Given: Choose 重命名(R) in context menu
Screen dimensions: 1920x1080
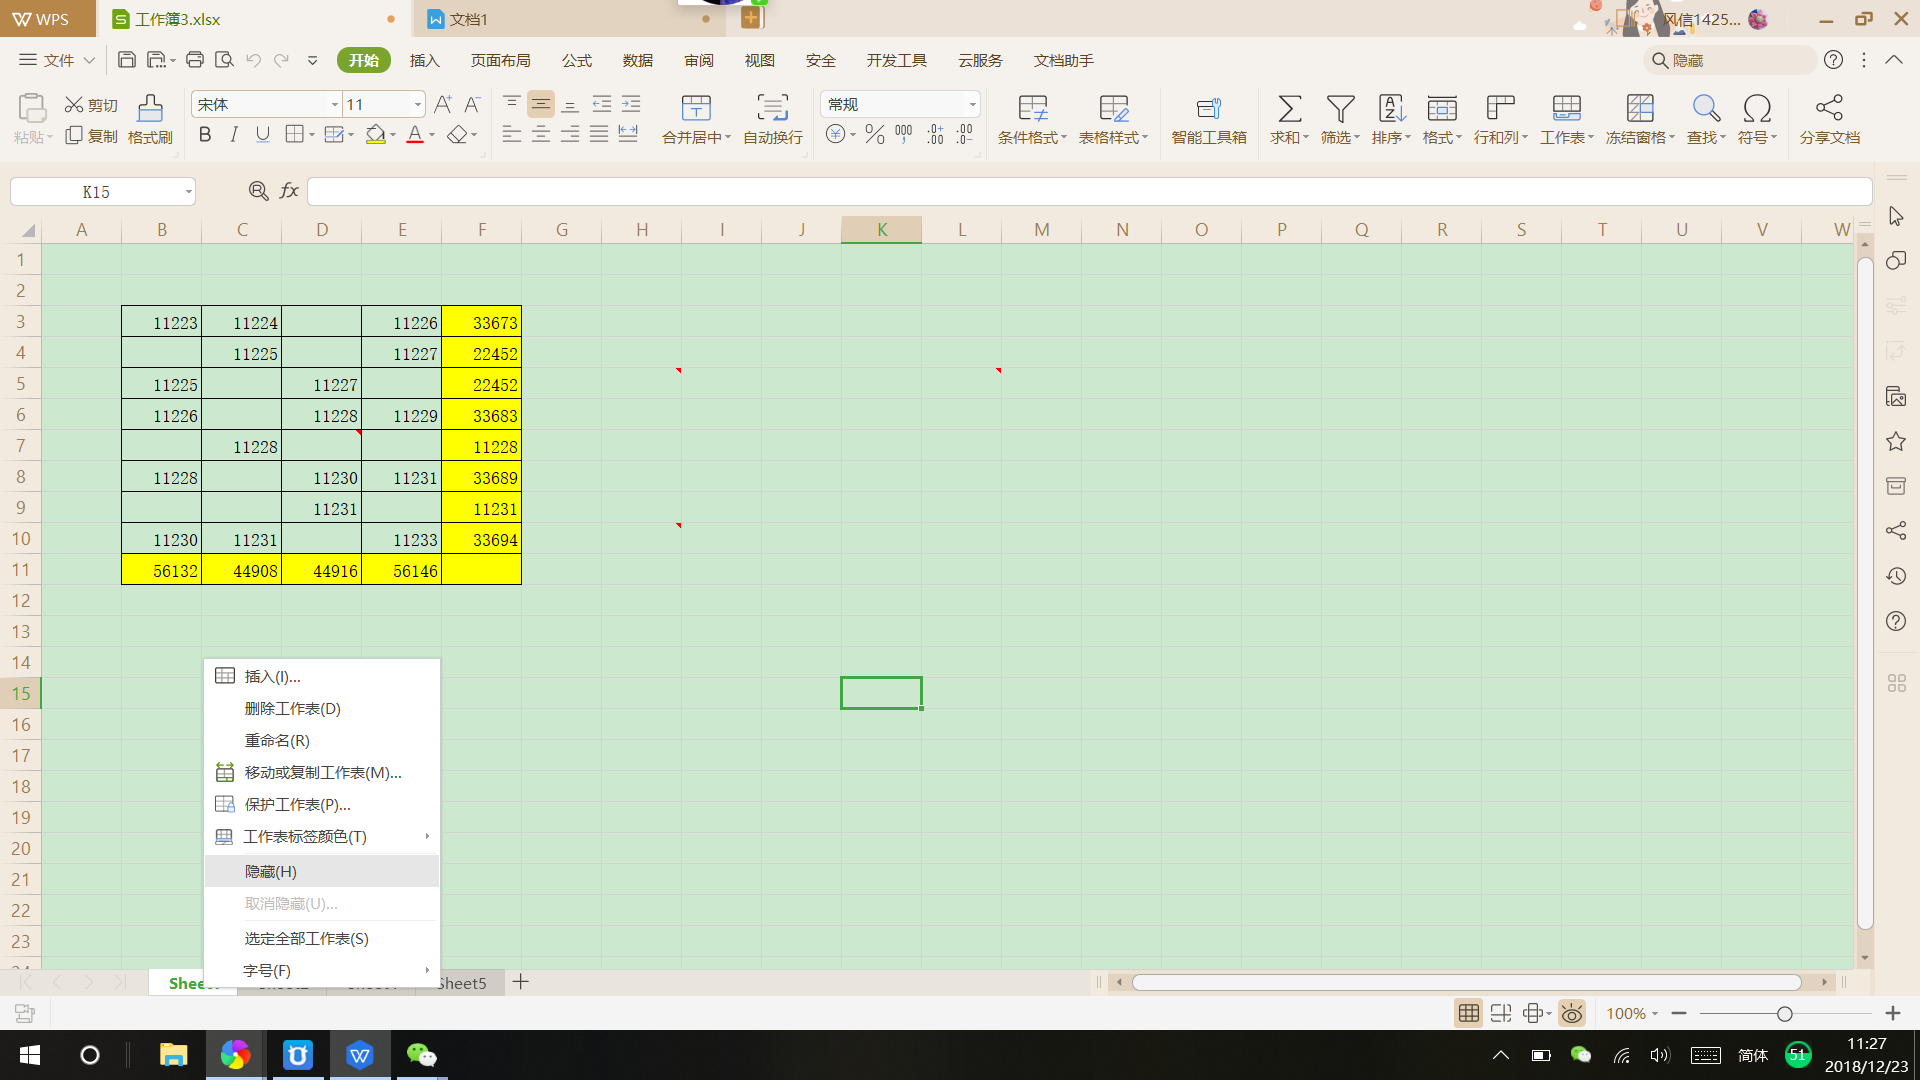Looking at the screenshot, I should click(x=322, y=741).
